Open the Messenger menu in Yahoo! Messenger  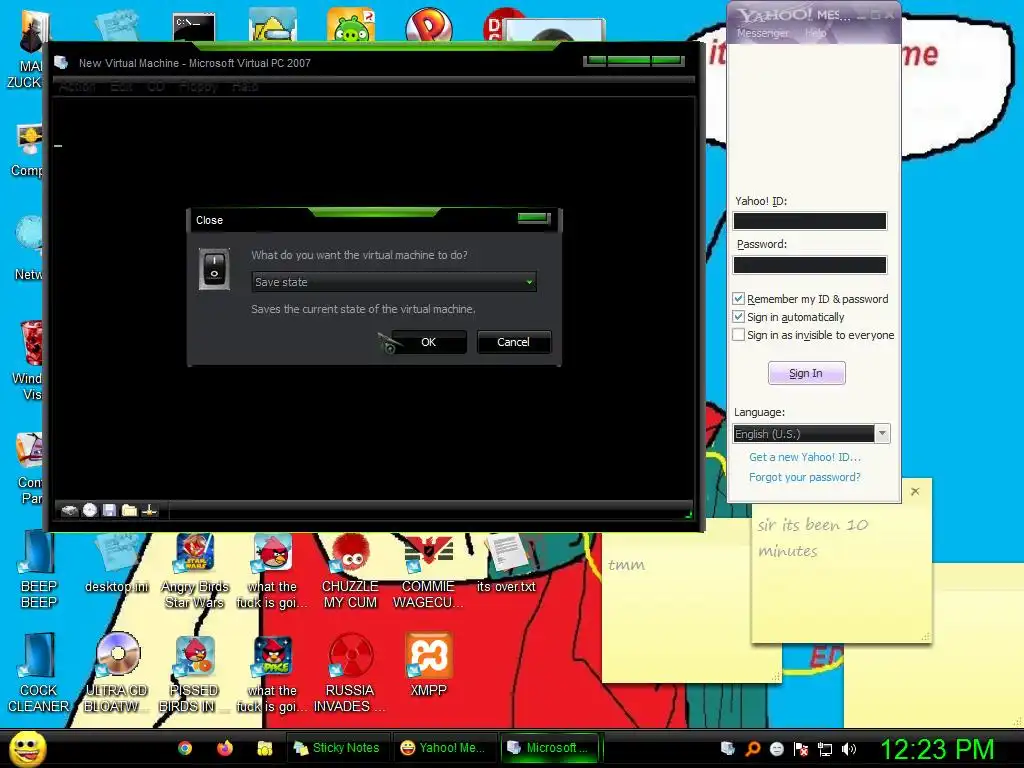(763, 33)
